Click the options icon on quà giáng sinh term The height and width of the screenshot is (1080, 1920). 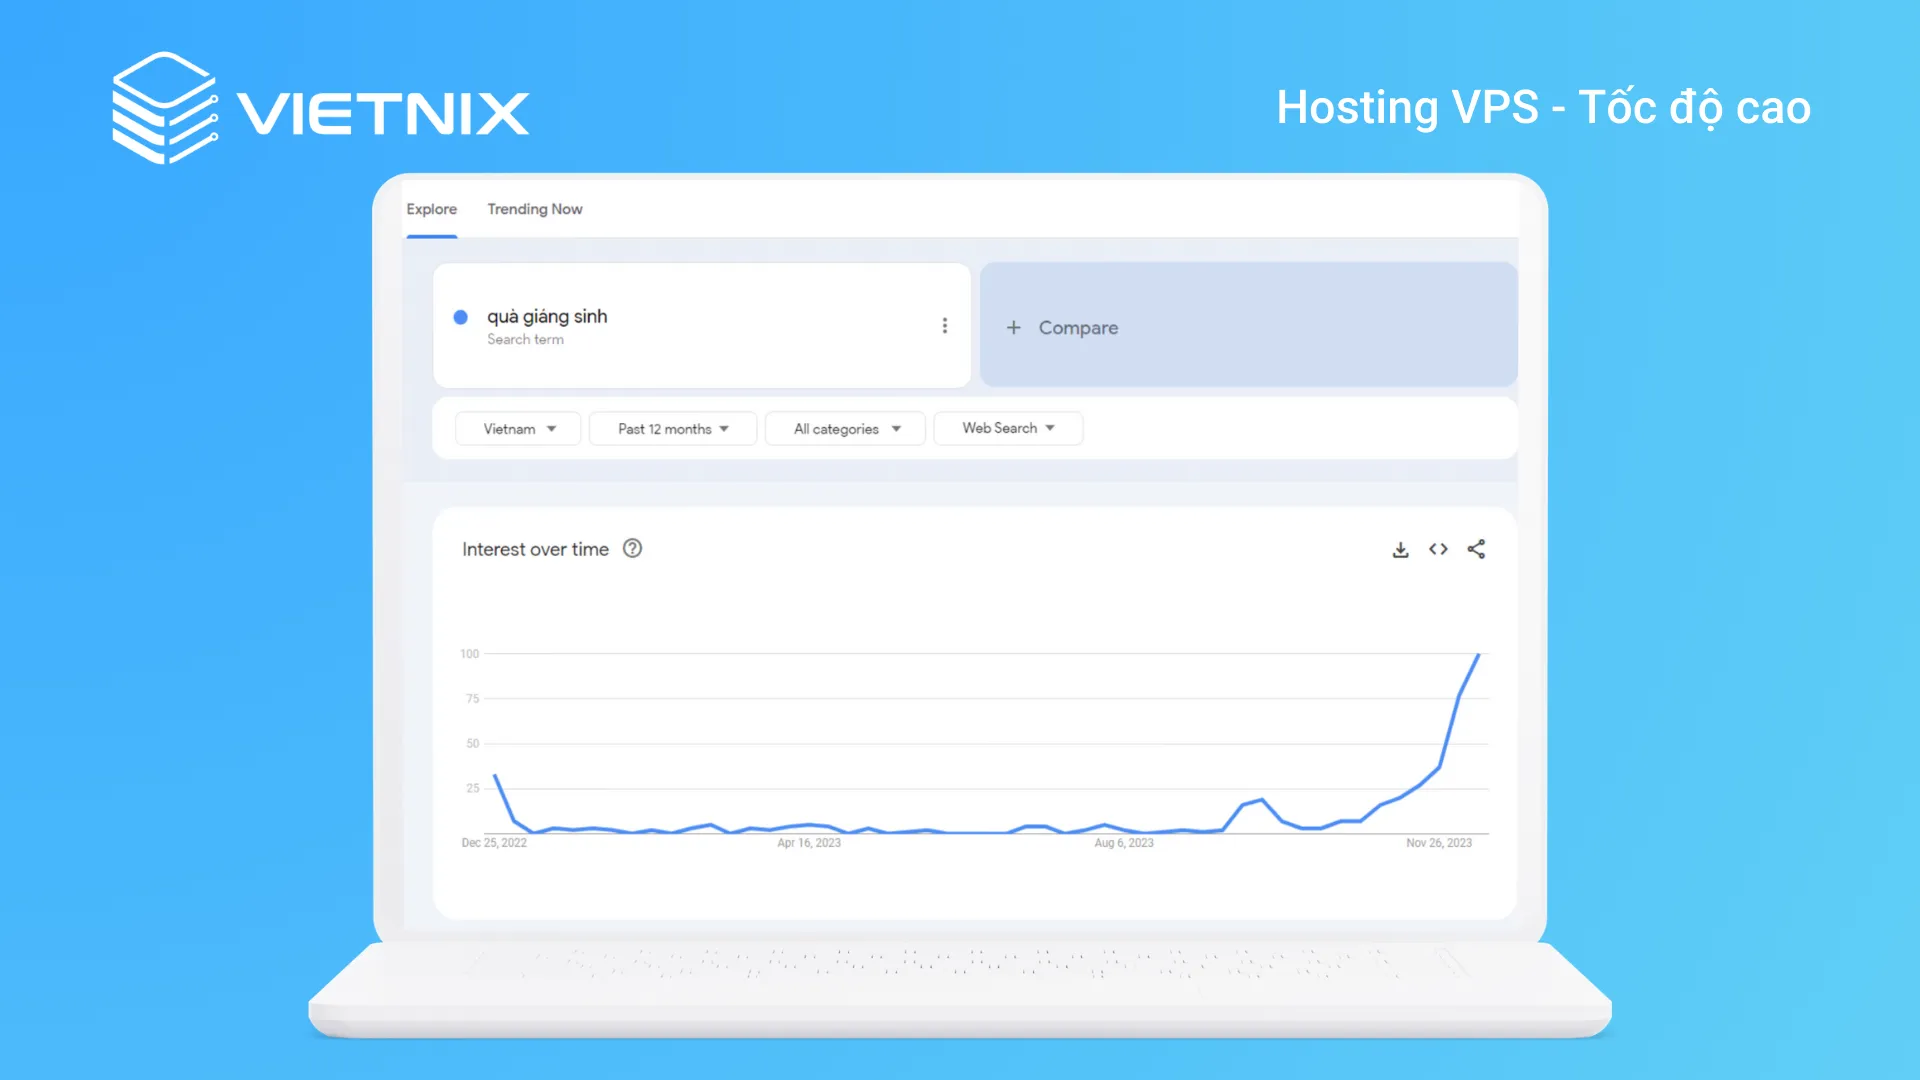pyautogui.click(x=944, y=326)
